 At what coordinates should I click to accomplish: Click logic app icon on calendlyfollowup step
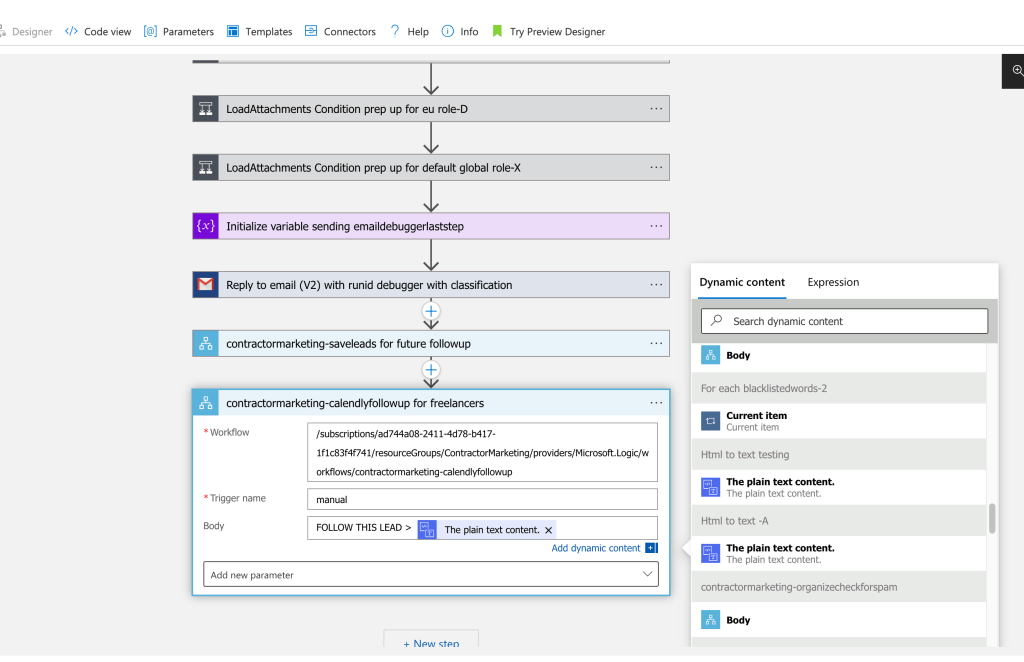[206, 403]
